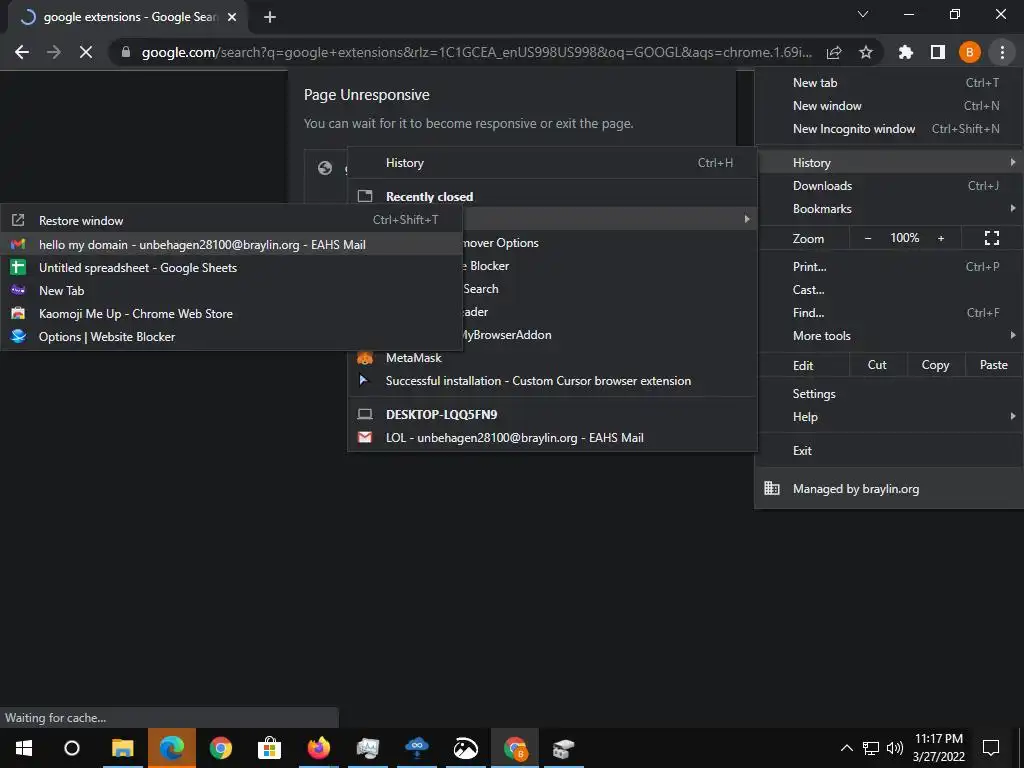Choose Cast... in the Chrome menu
This screenshot has height=768, width=1024.
click(889, 290)
